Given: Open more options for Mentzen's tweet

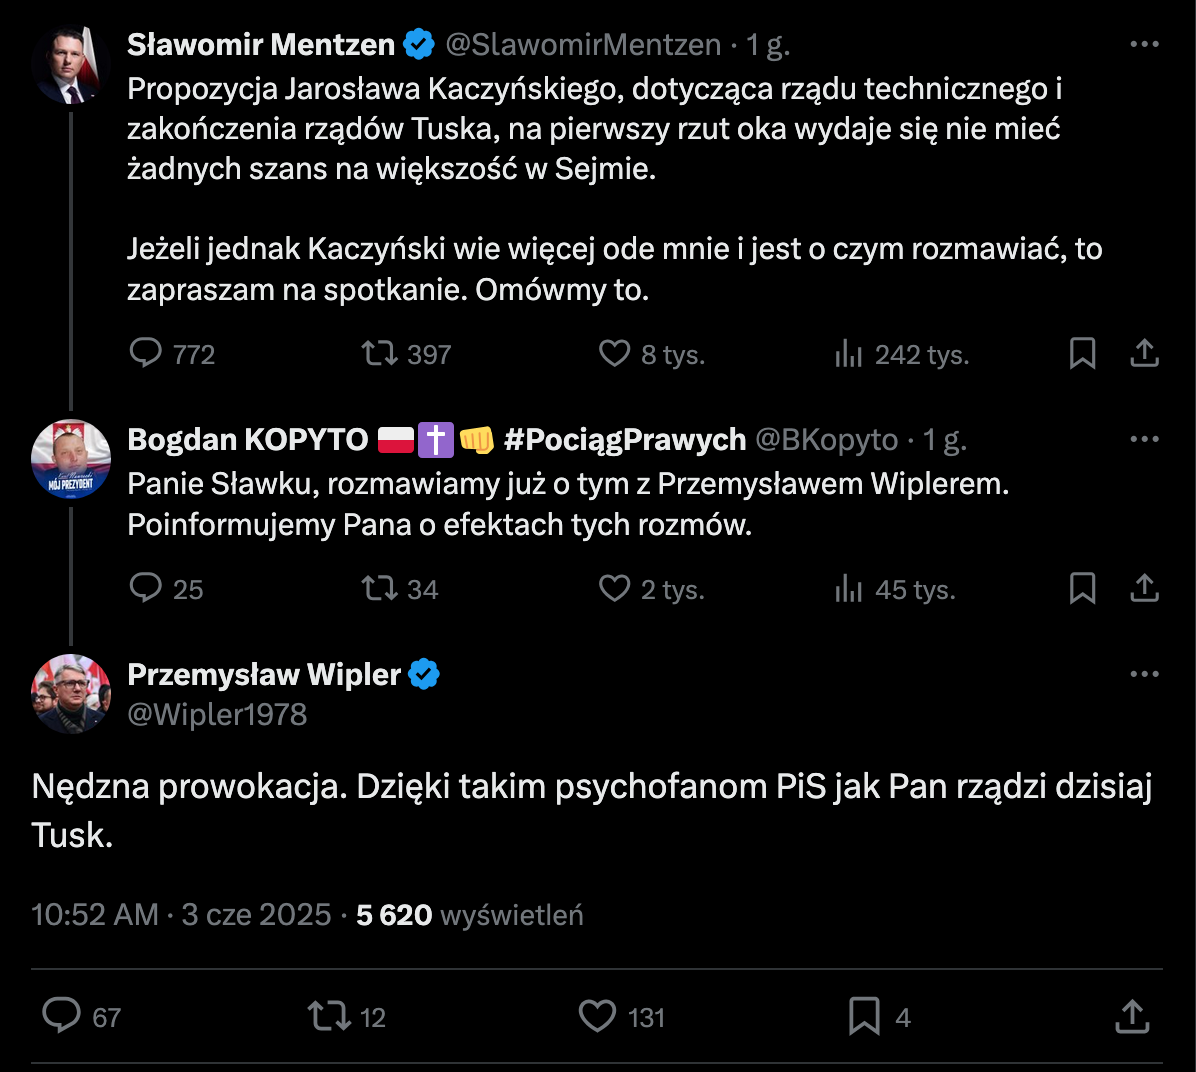Looking at the screenshot, I should coord(1144,45).
